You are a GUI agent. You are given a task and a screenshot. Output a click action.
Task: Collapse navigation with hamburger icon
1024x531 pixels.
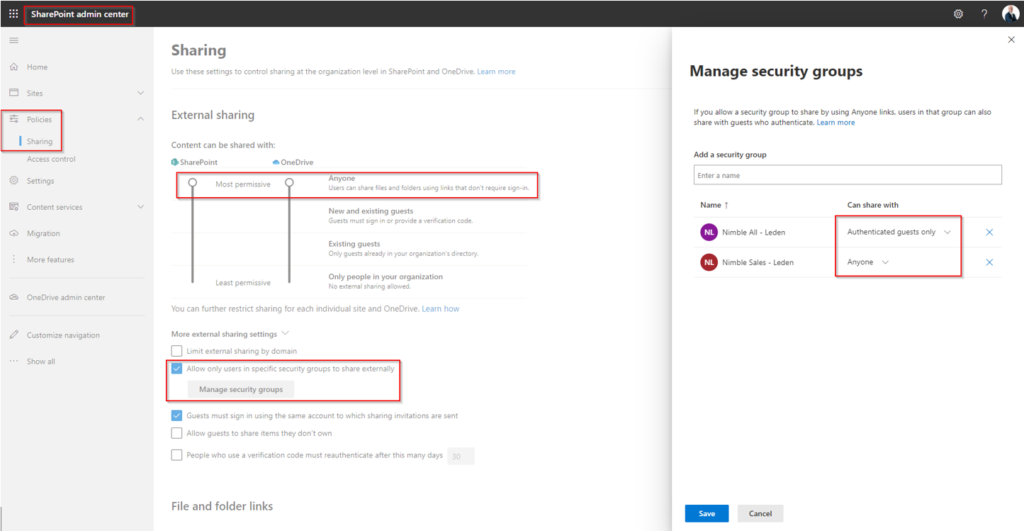14,40
